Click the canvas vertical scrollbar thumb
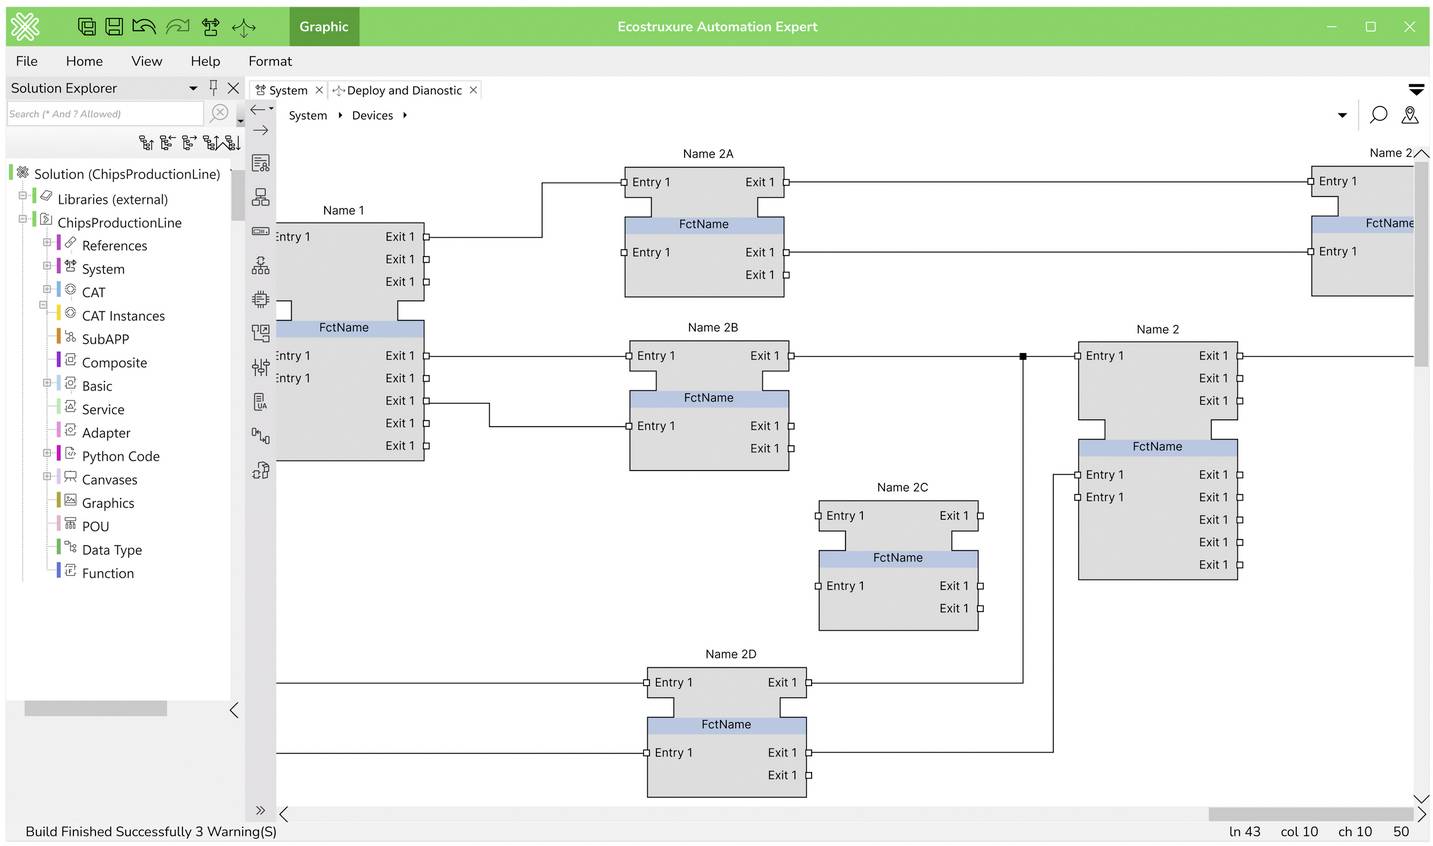Viewport: 1433px width, 846px height. click(1421, 264)
